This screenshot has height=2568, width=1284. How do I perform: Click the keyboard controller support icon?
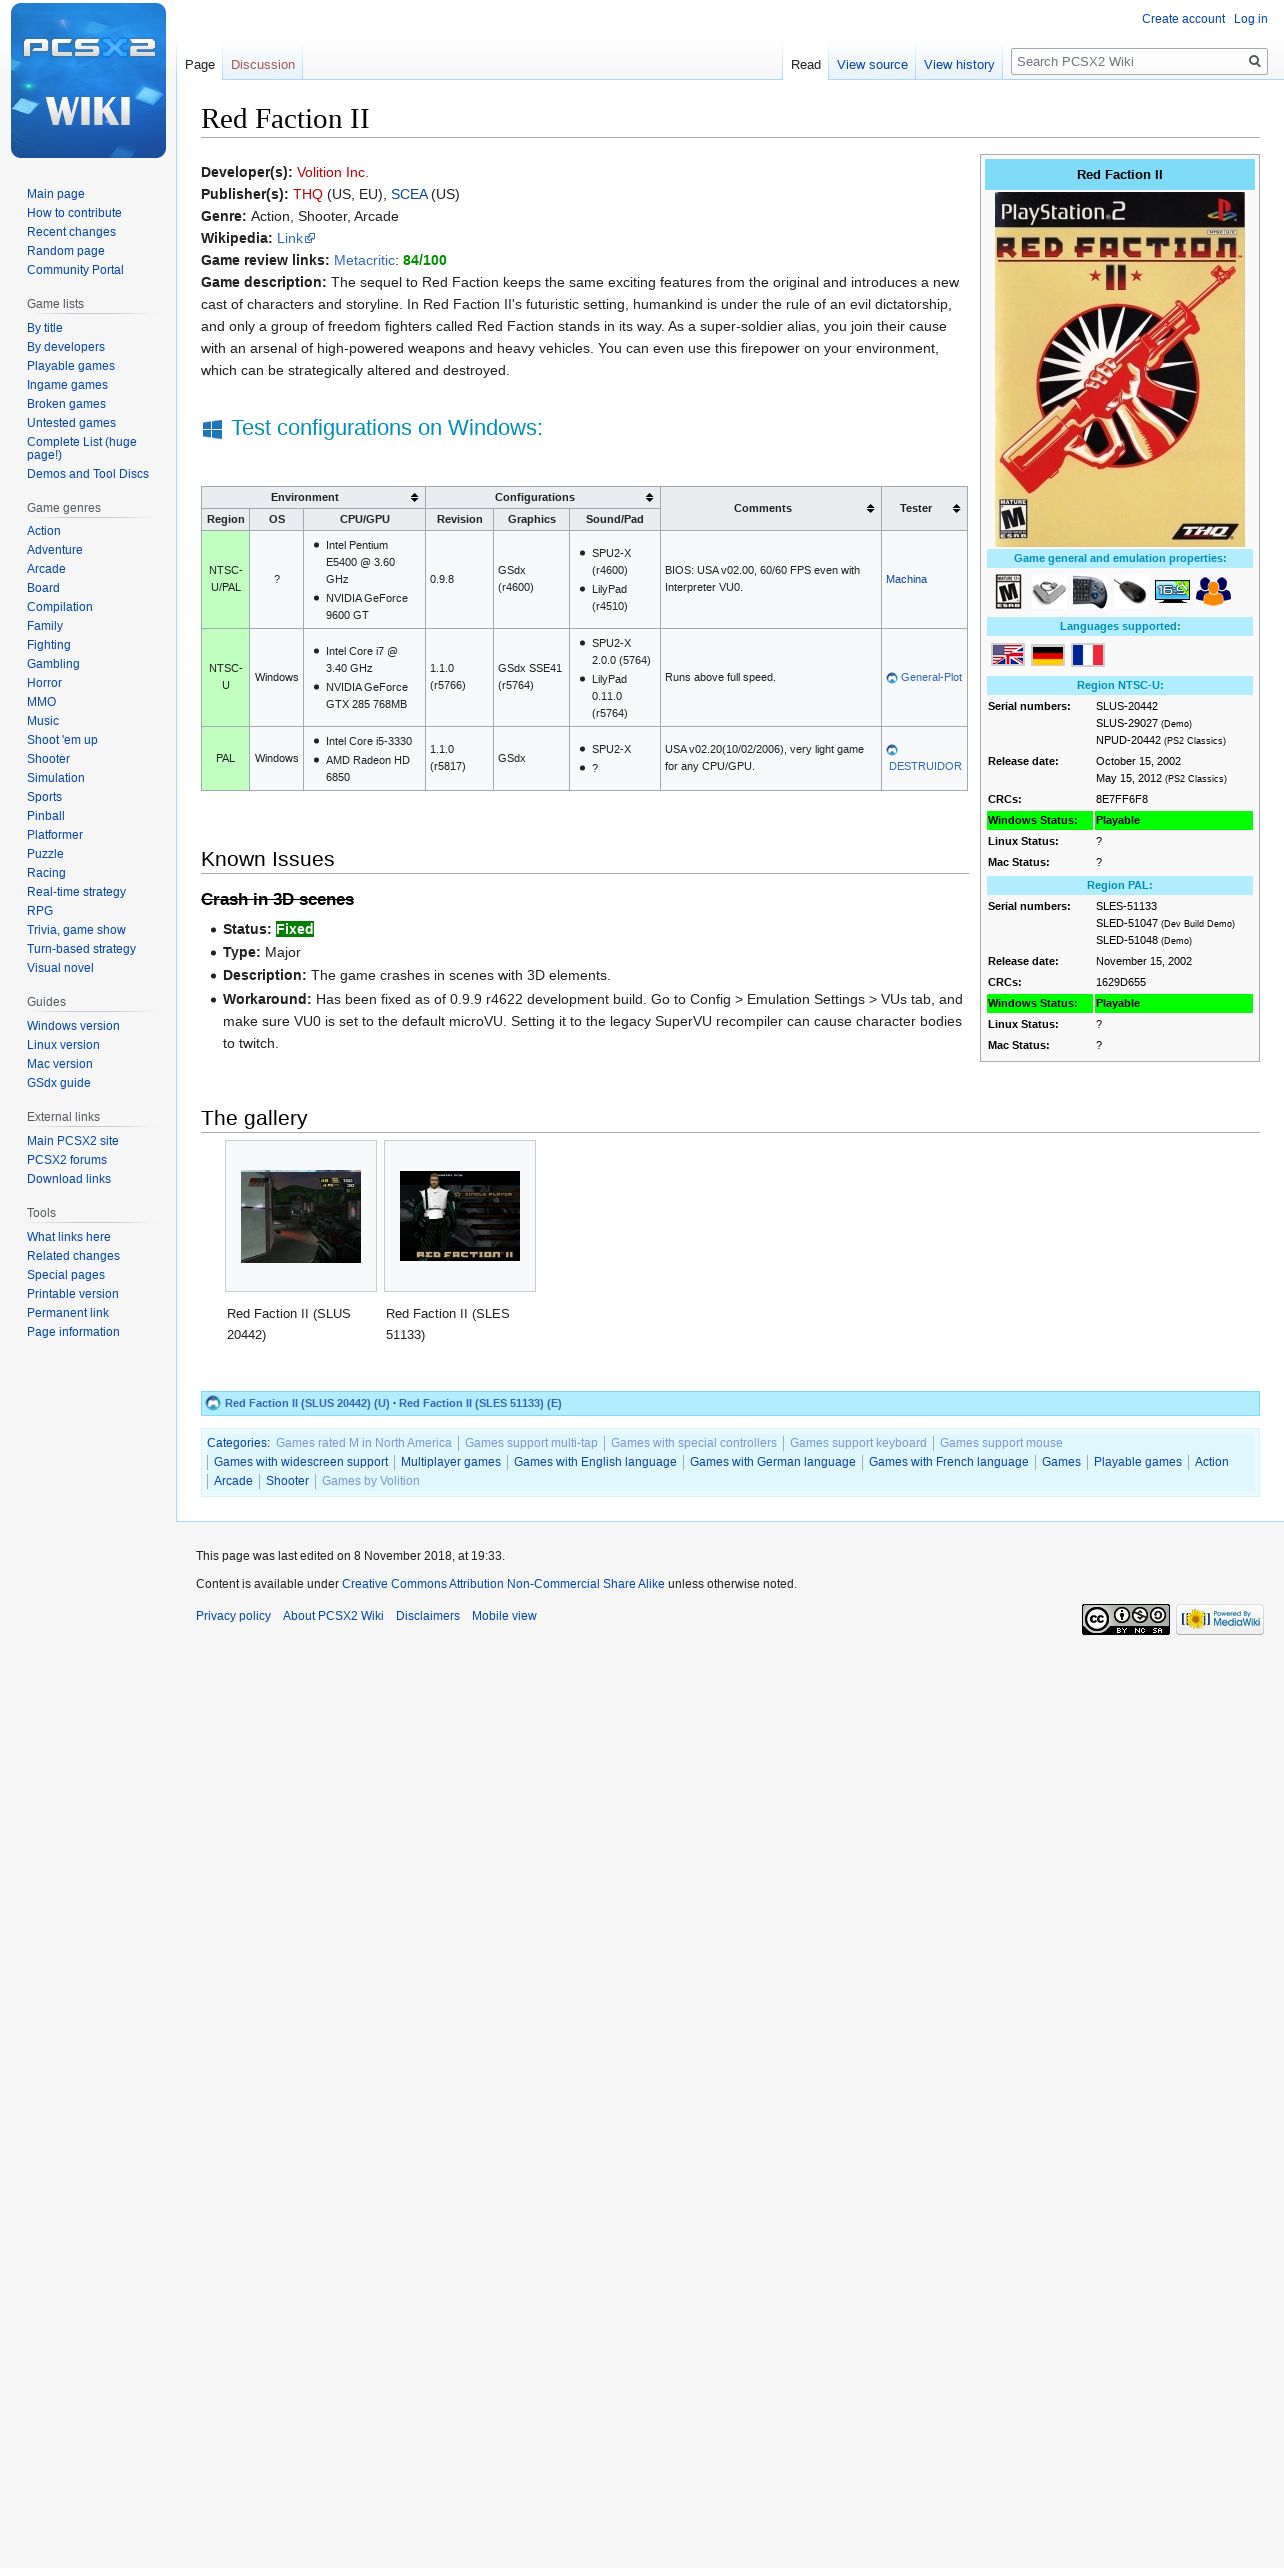[x=1089, y=592]
